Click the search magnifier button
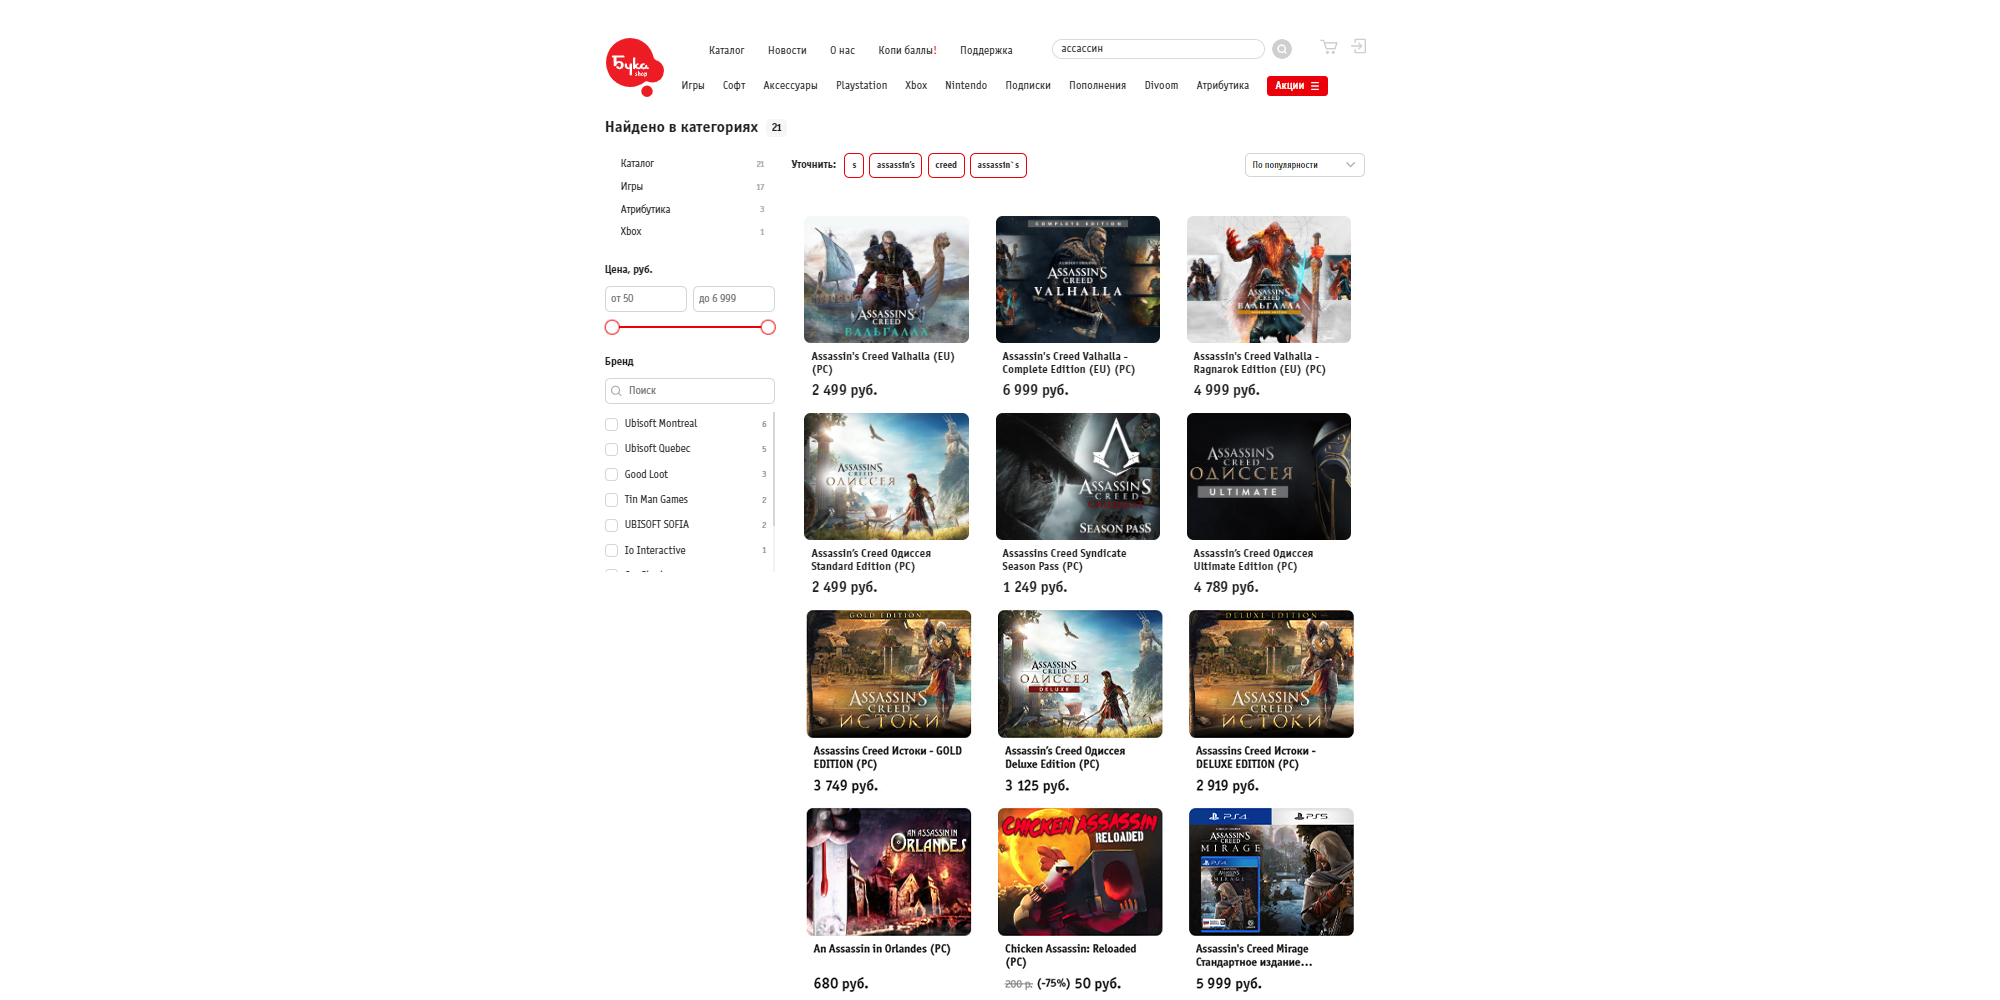The image size is (2000, 1000). [x=1281, y=49]
